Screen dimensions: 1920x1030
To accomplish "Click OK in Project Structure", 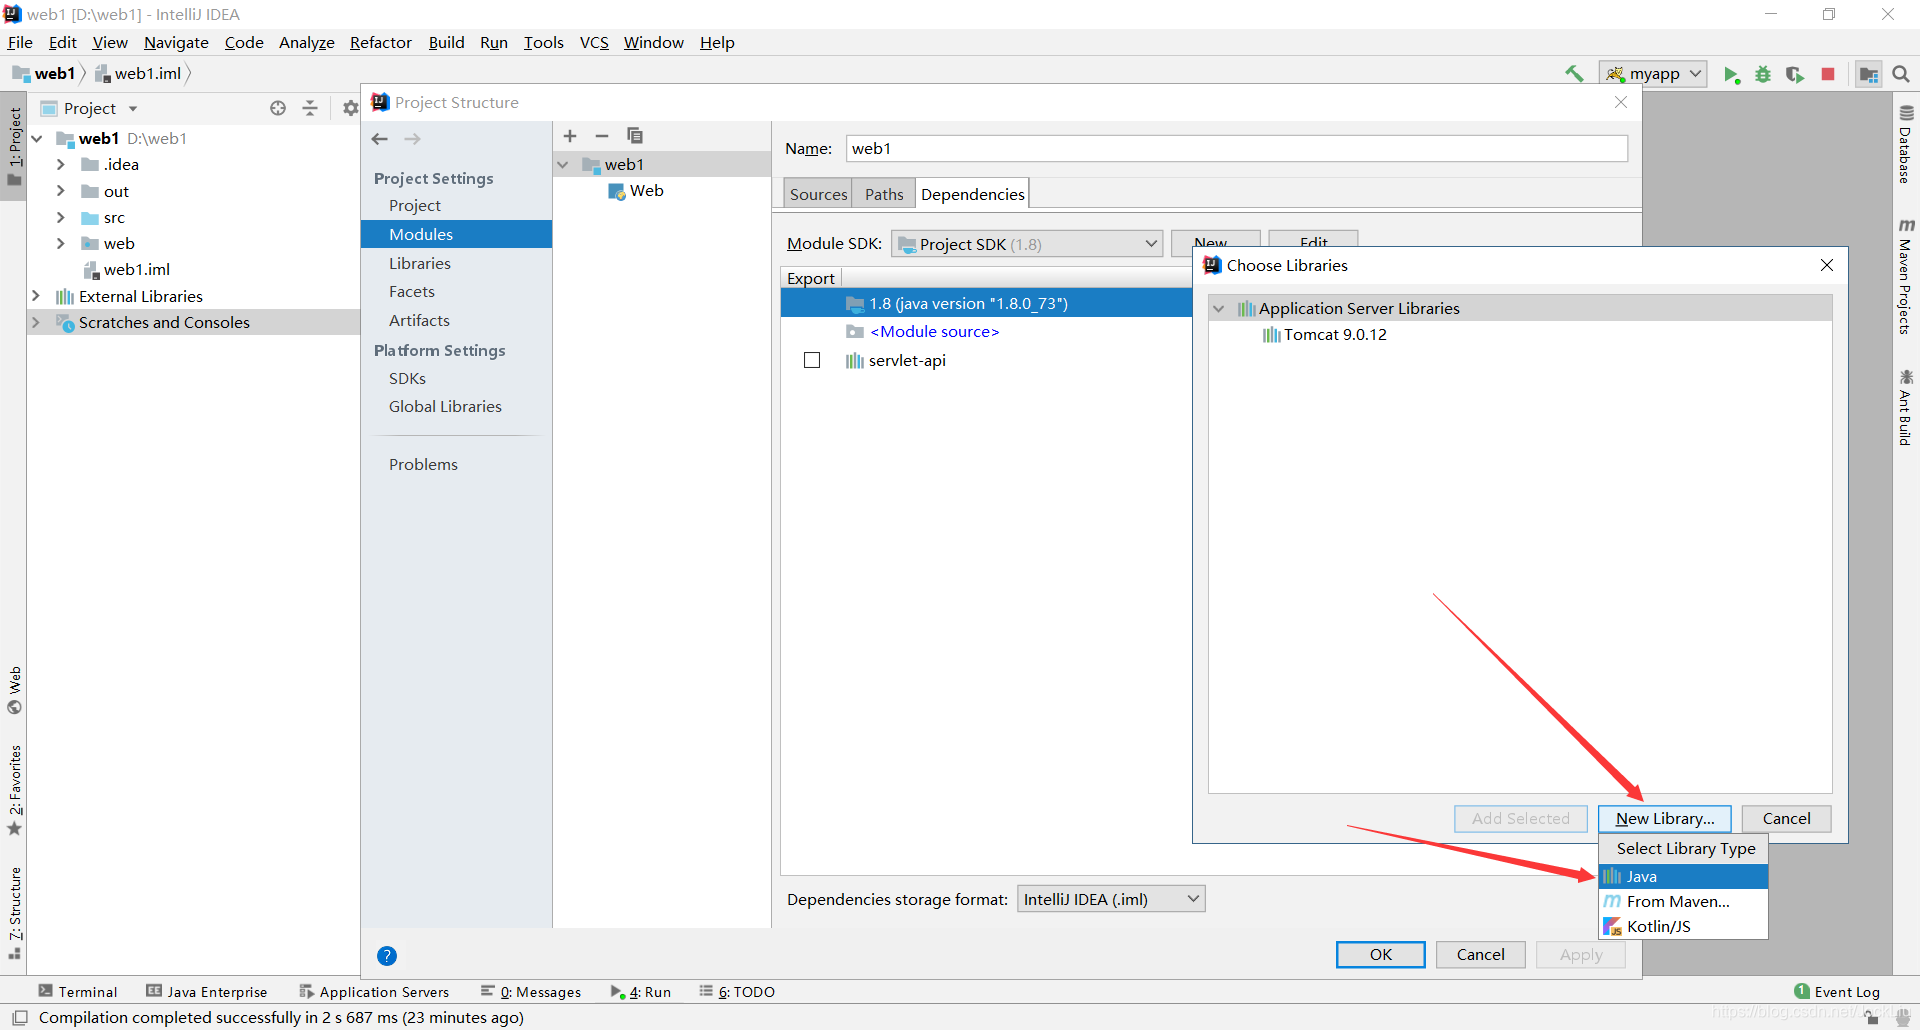I will pos(1381,954).
